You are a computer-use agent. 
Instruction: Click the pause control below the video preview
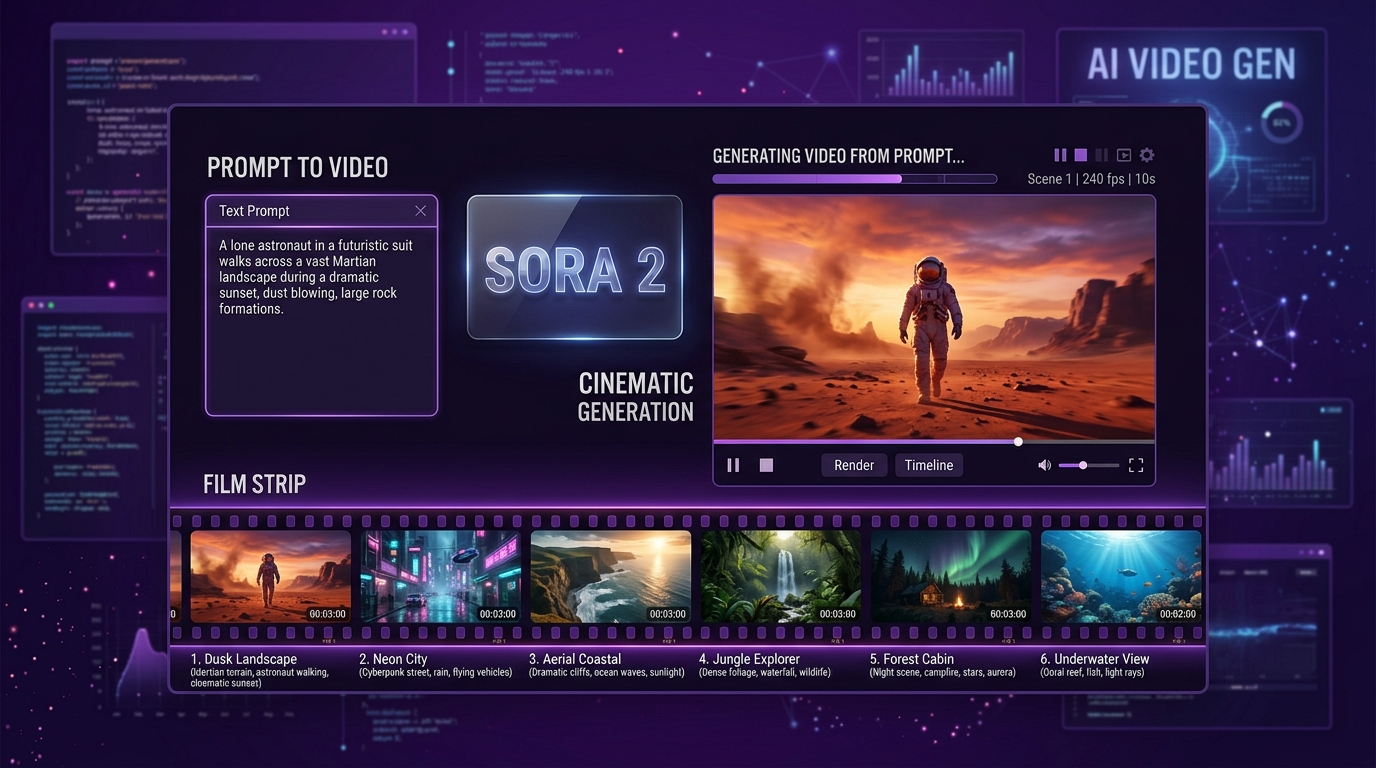pos(733,464)
